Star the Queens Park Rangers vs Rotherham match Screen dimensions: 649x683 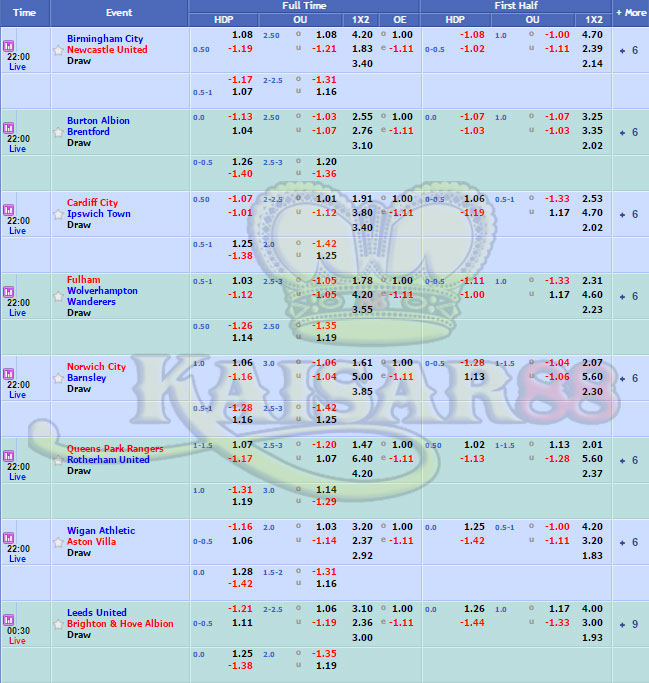point(58,460)
